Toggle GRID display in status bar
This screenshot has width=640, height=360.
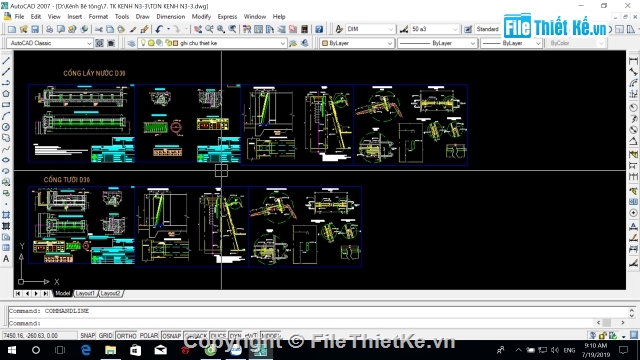tap(105, 336)
